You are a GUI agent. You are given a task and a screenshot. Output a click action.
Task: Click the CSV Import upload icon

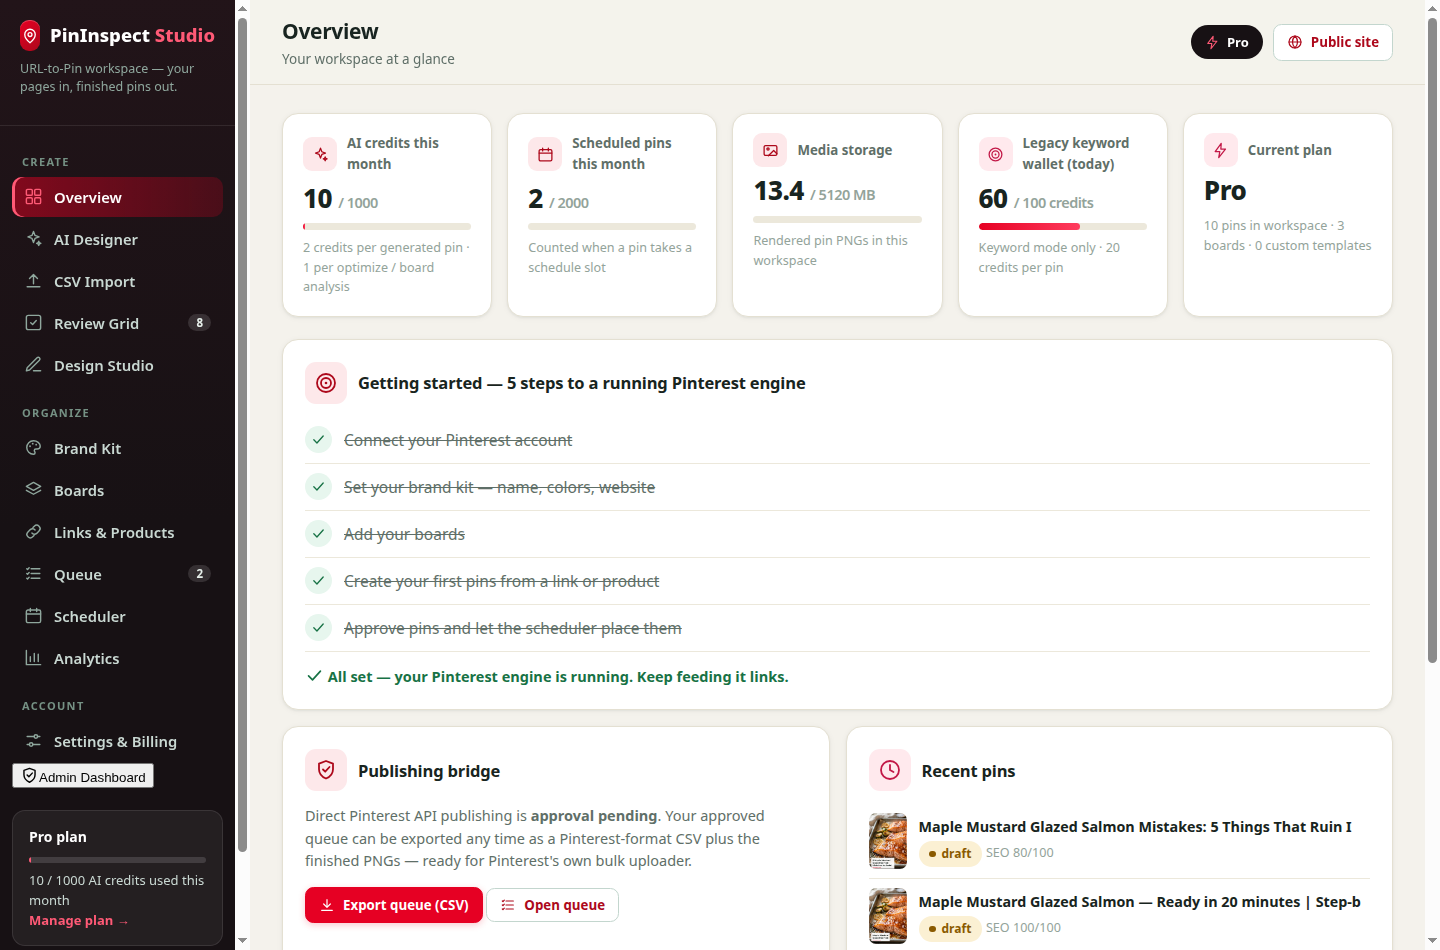34,281
